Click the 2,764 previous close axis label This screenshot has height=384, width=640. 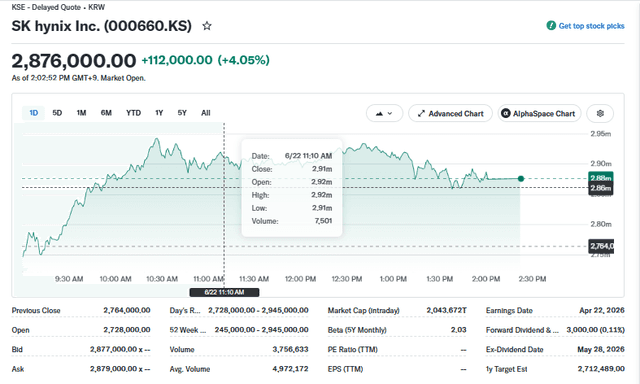click(601, 246)
